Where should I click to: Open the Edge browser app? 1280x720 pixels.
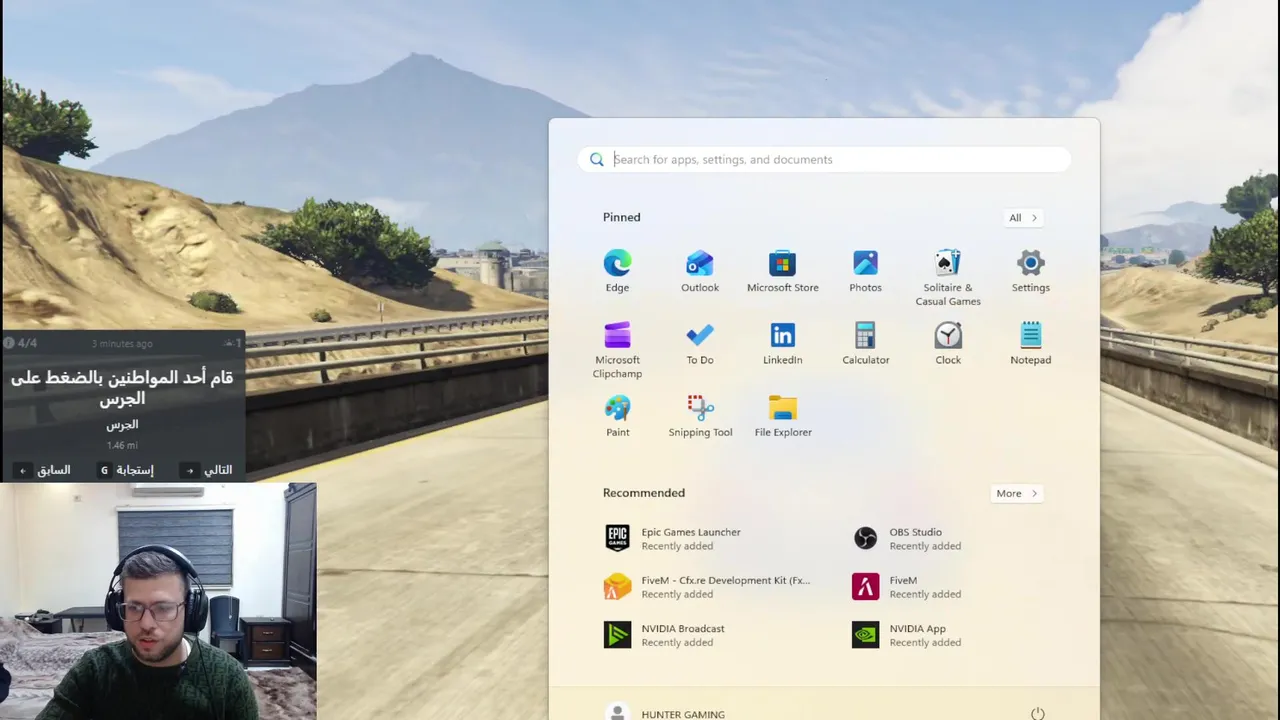[x=617, y=272]
